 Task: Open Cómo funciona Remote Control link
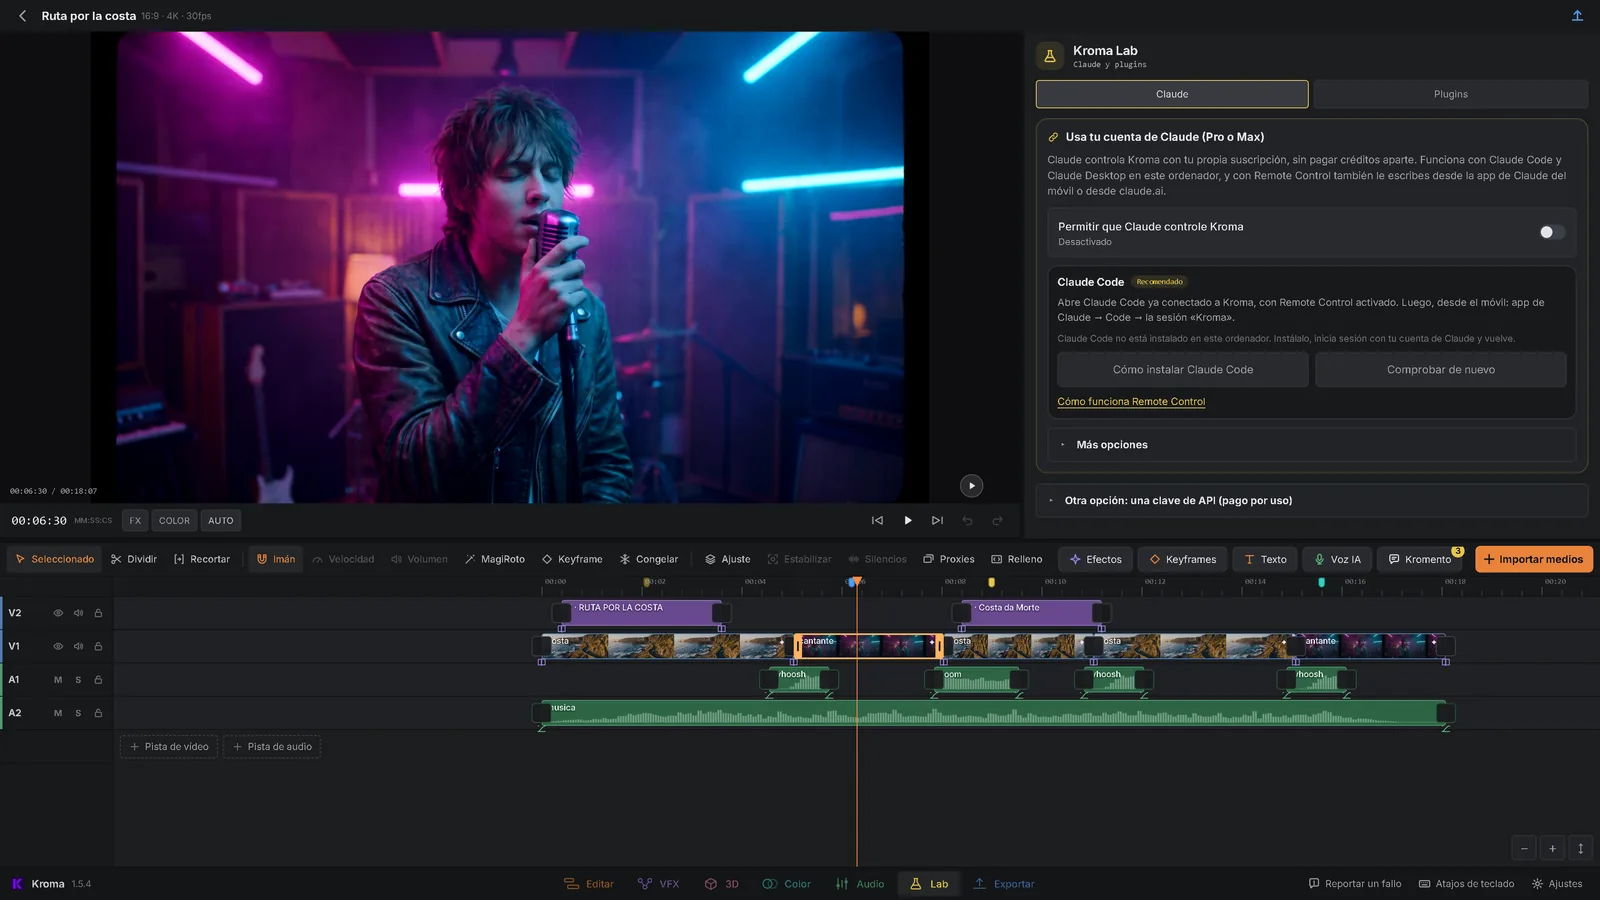[x=1131, y=402]
